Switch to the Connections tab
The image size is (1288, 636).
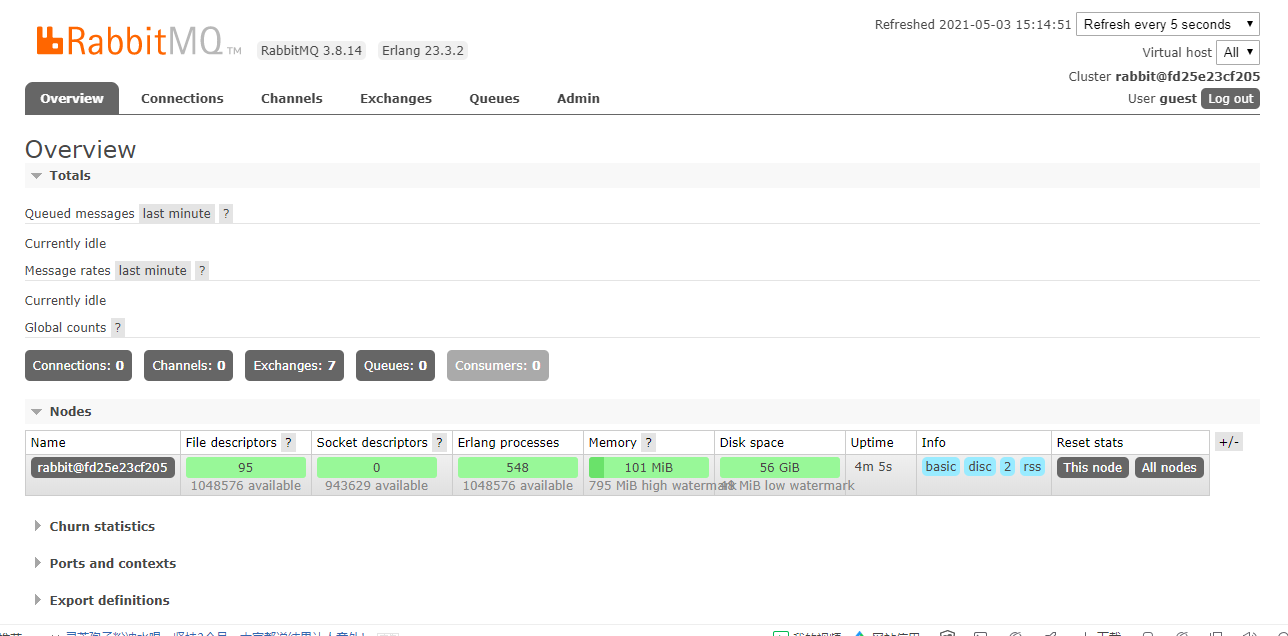(x=182, y=98)
